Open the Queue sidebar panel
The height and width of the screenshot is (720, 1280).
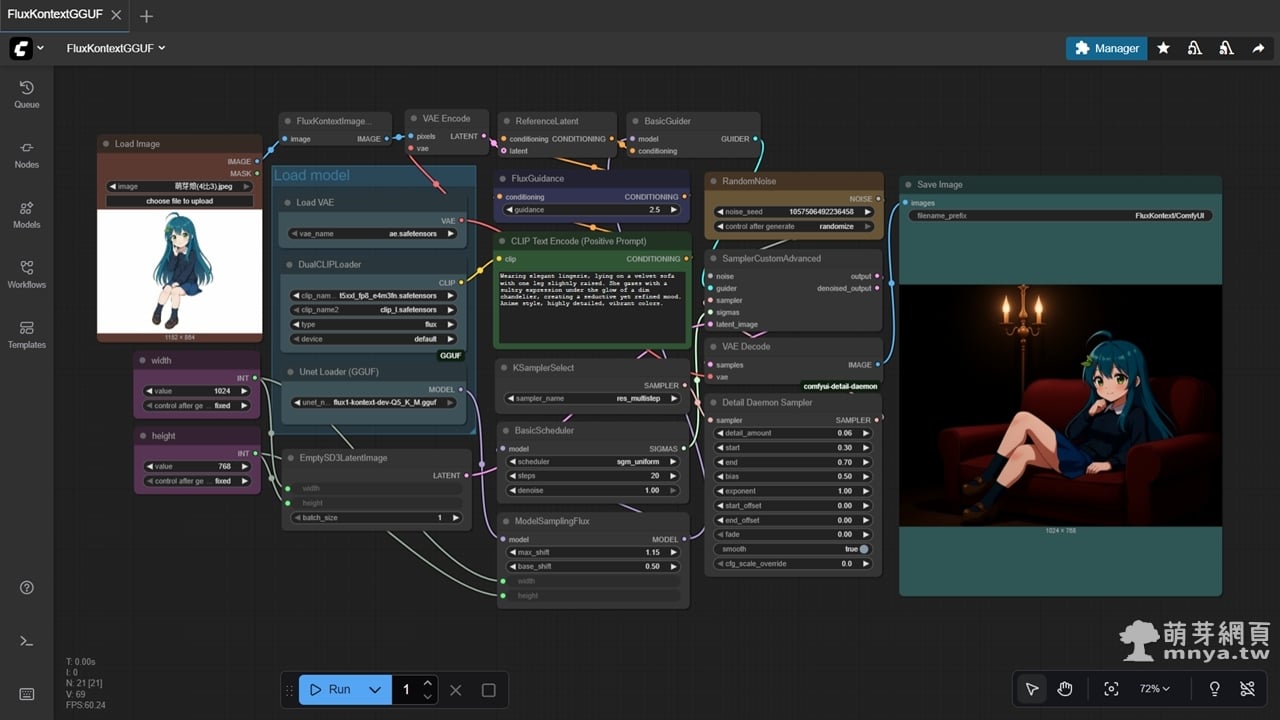click(x=27, y=94)
